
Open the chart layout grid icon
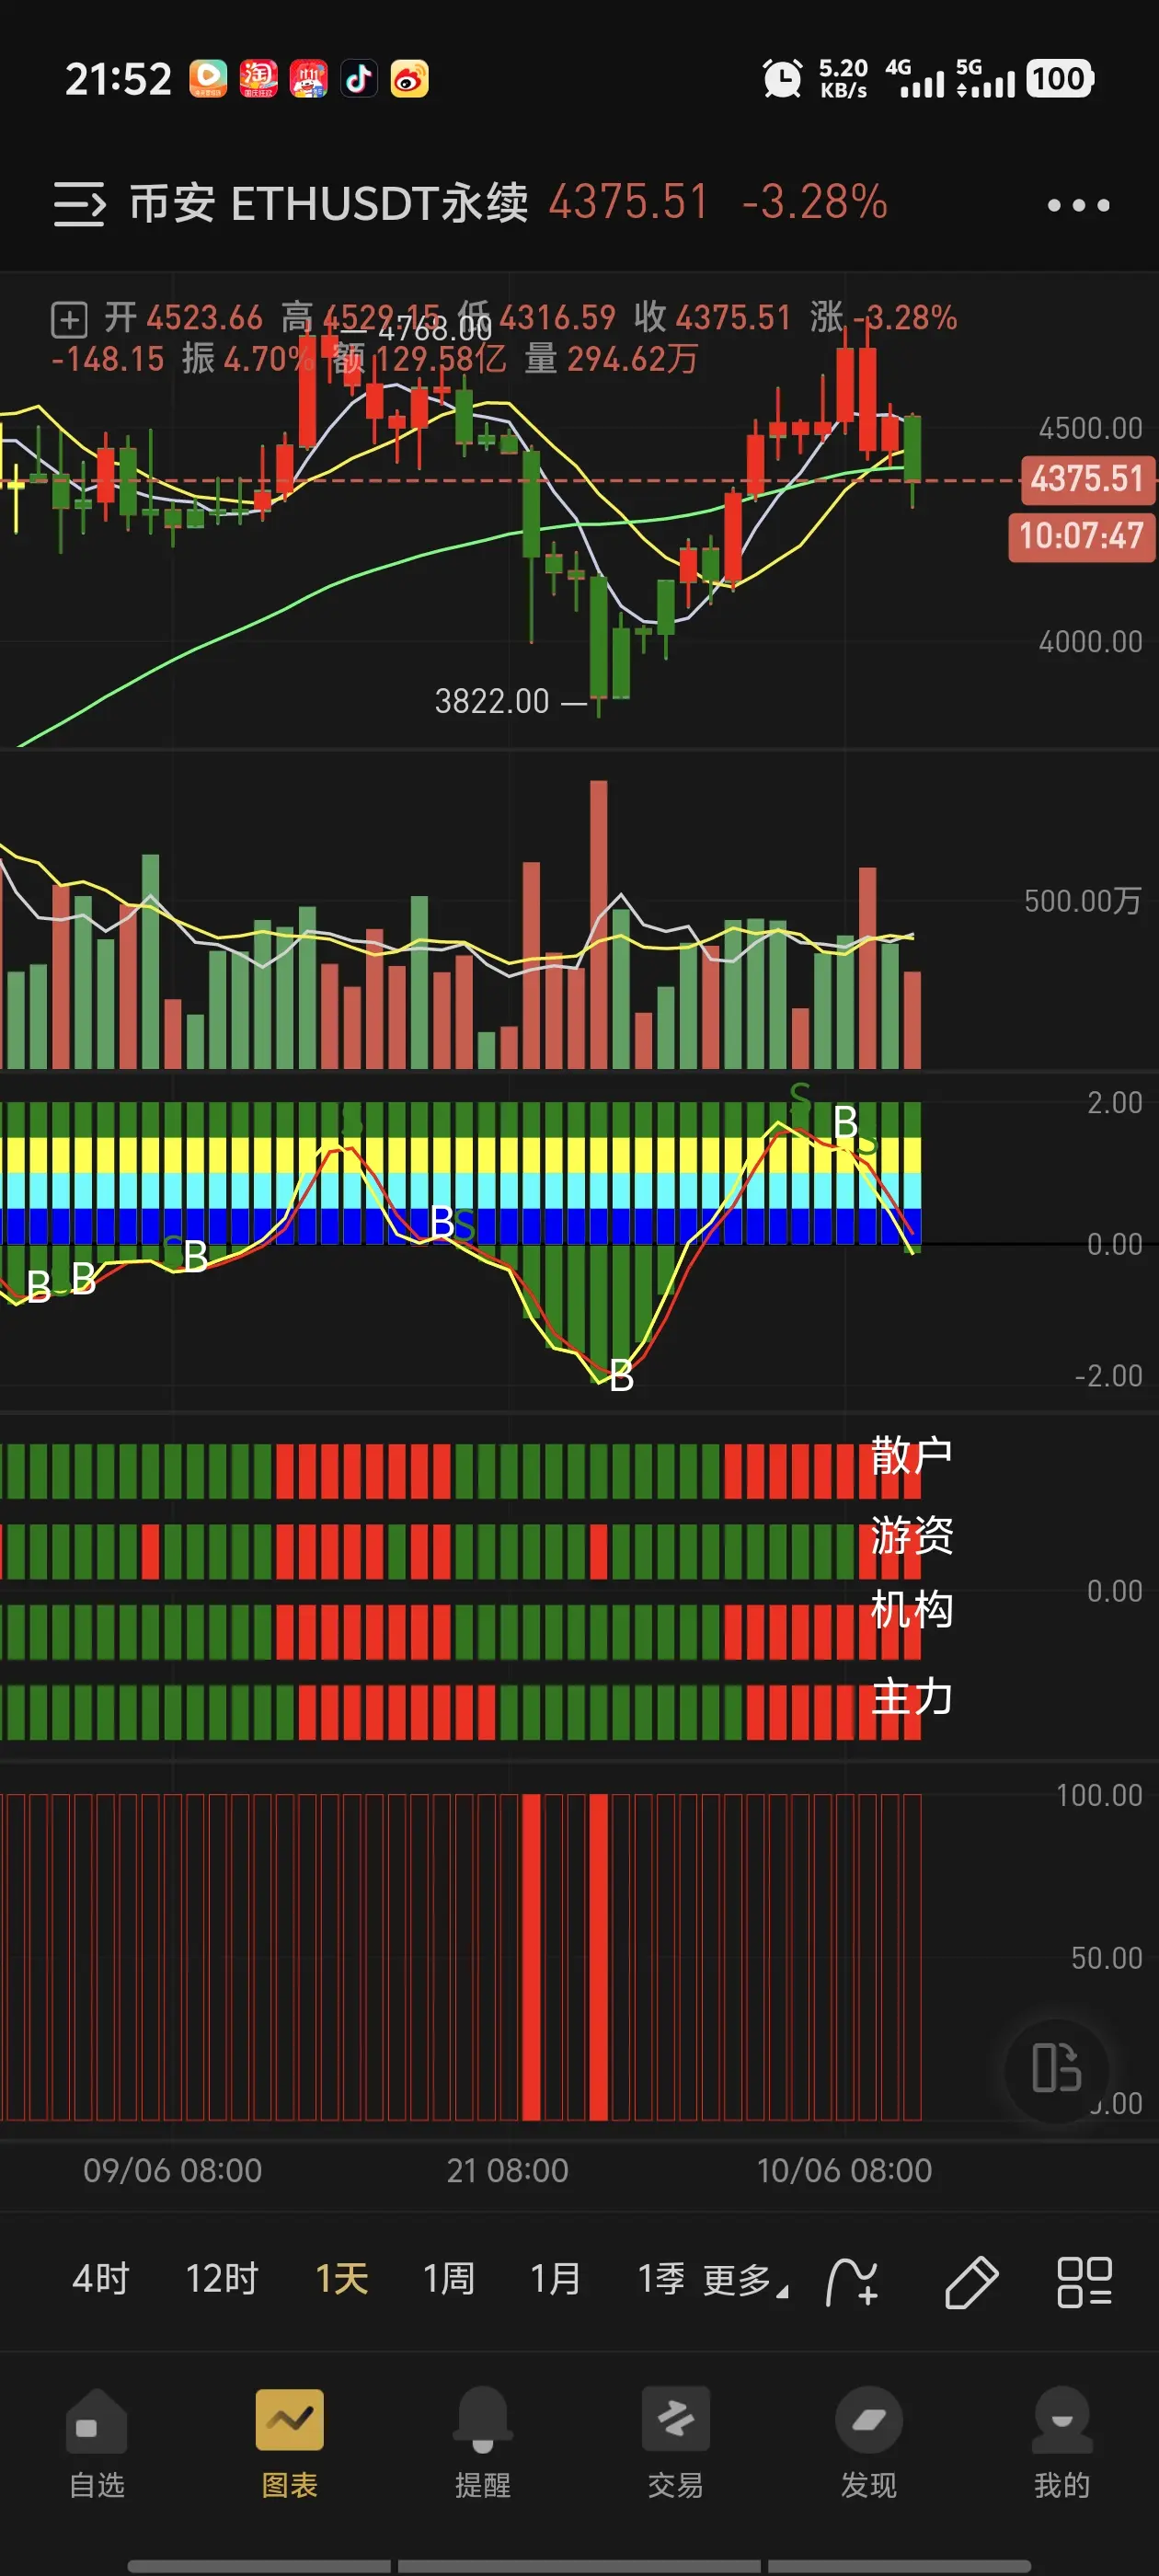pyautogui.click(x=1085, y=2282)
